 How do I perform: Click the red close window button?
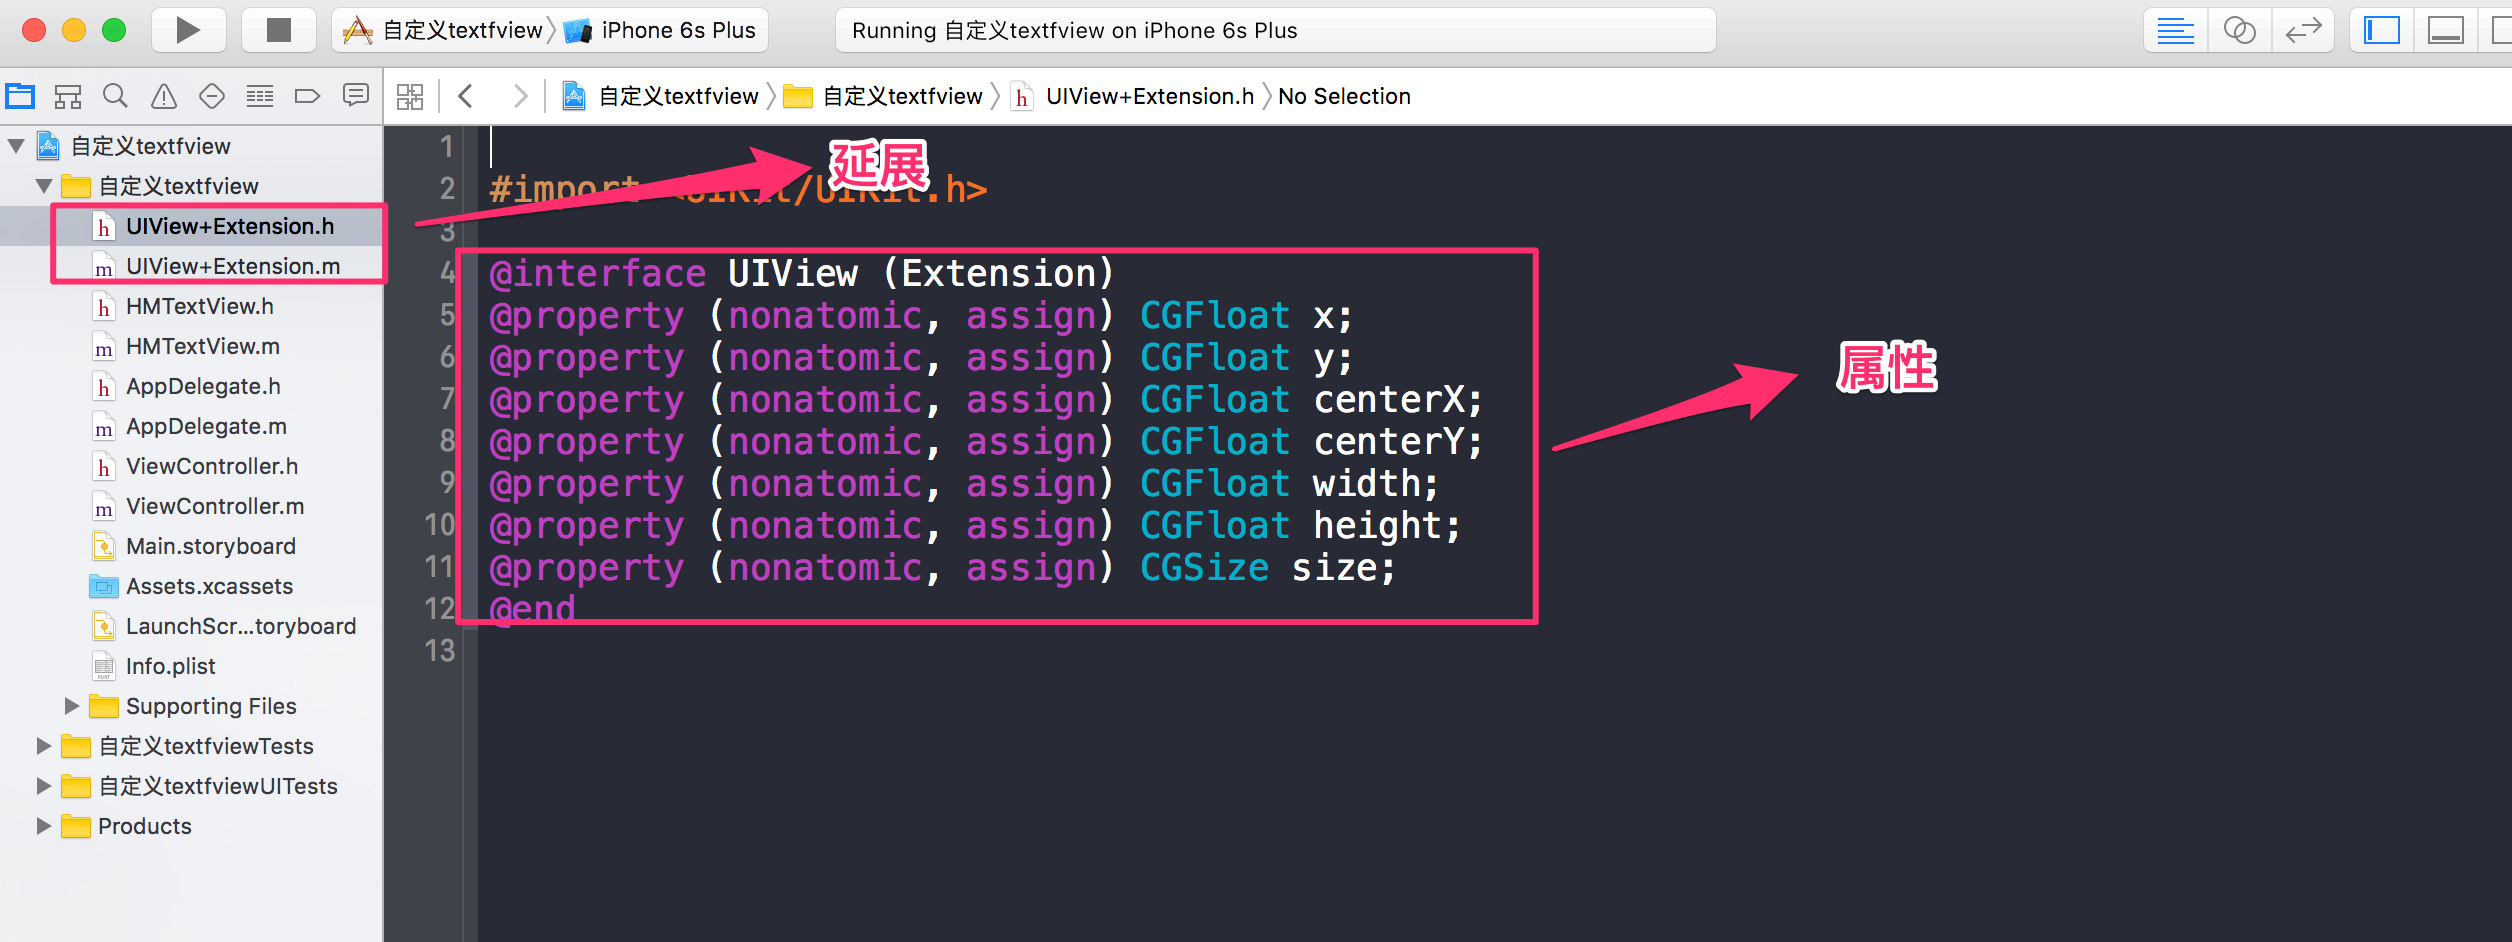tap(34, 30)
